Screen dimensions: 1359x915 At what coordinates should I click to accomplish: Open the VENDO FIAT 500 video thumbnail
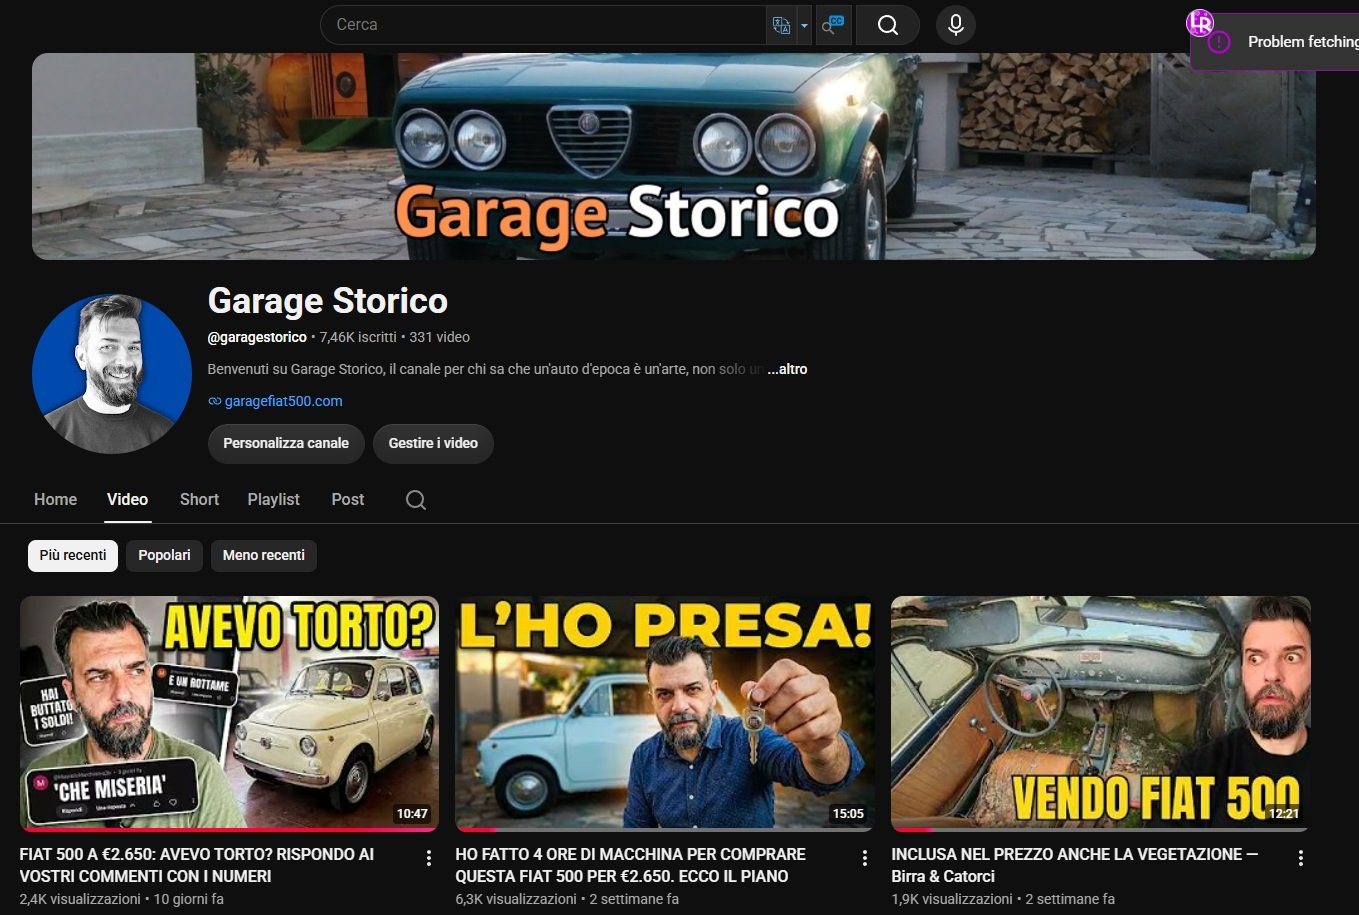[1100, 713]
